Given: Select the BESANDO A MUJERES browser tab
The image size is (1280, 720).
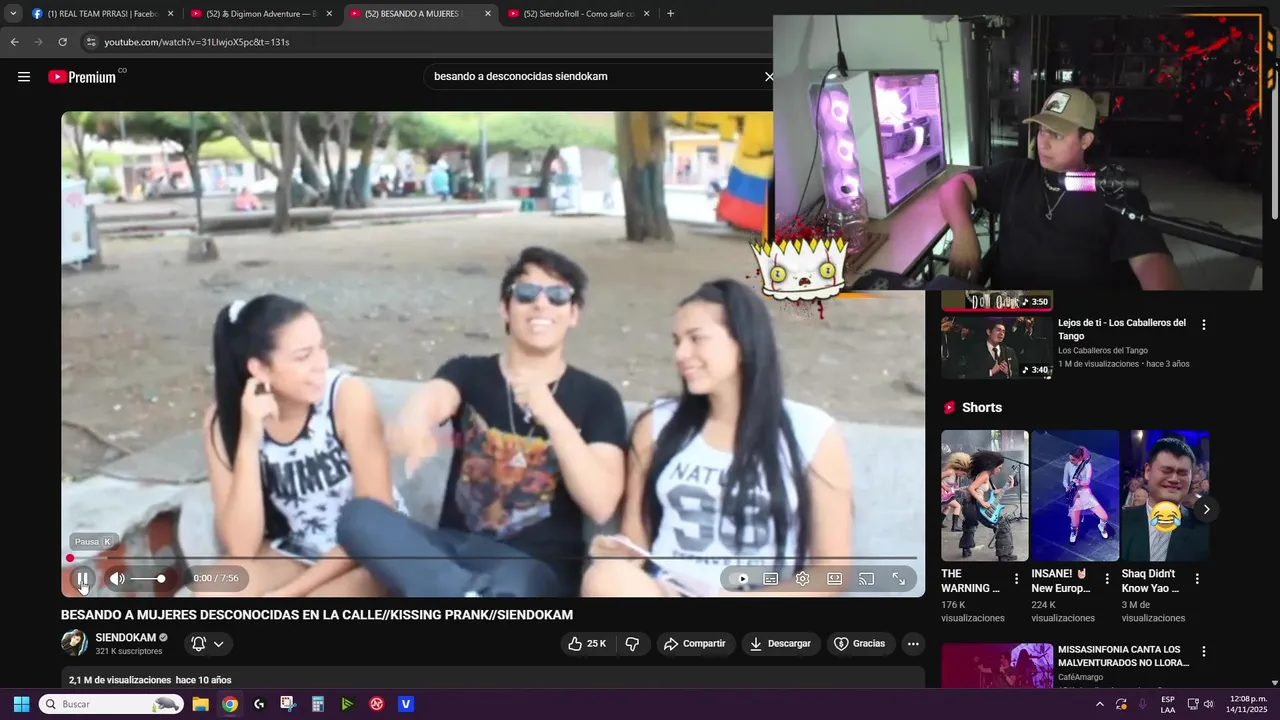Looking at the screenshot, I should tap(420, 14).
